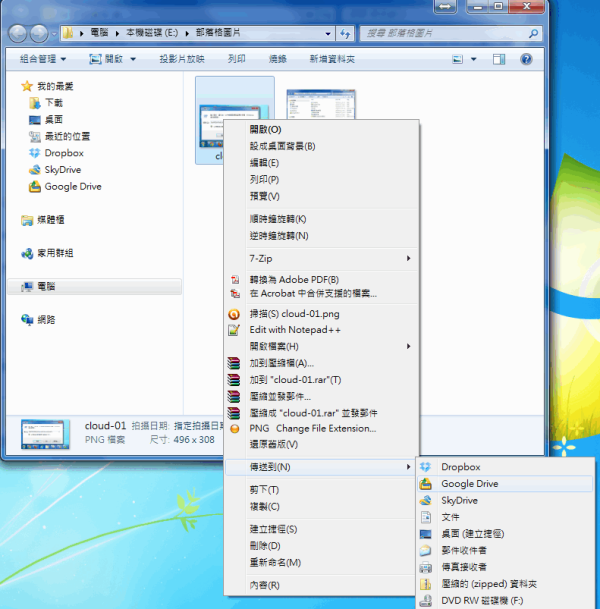Screen dimensions: 600x609
Task: Click the Edit with Notepad++ icon
Action: click(x=234, y=330)
